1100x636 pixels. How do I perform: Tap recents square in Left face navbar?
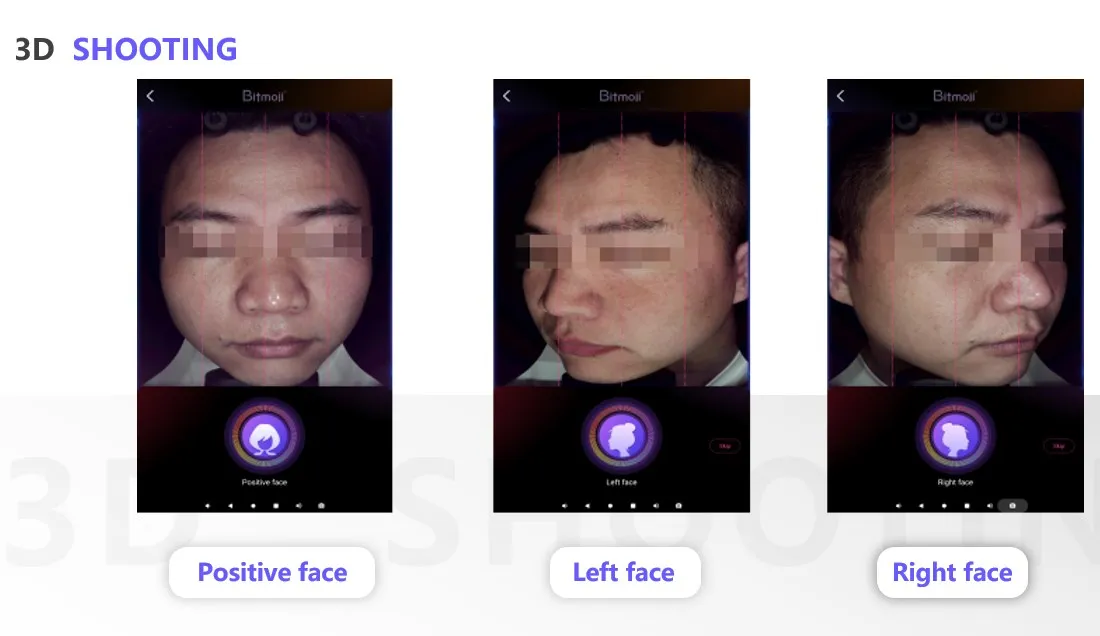(633, 506)
